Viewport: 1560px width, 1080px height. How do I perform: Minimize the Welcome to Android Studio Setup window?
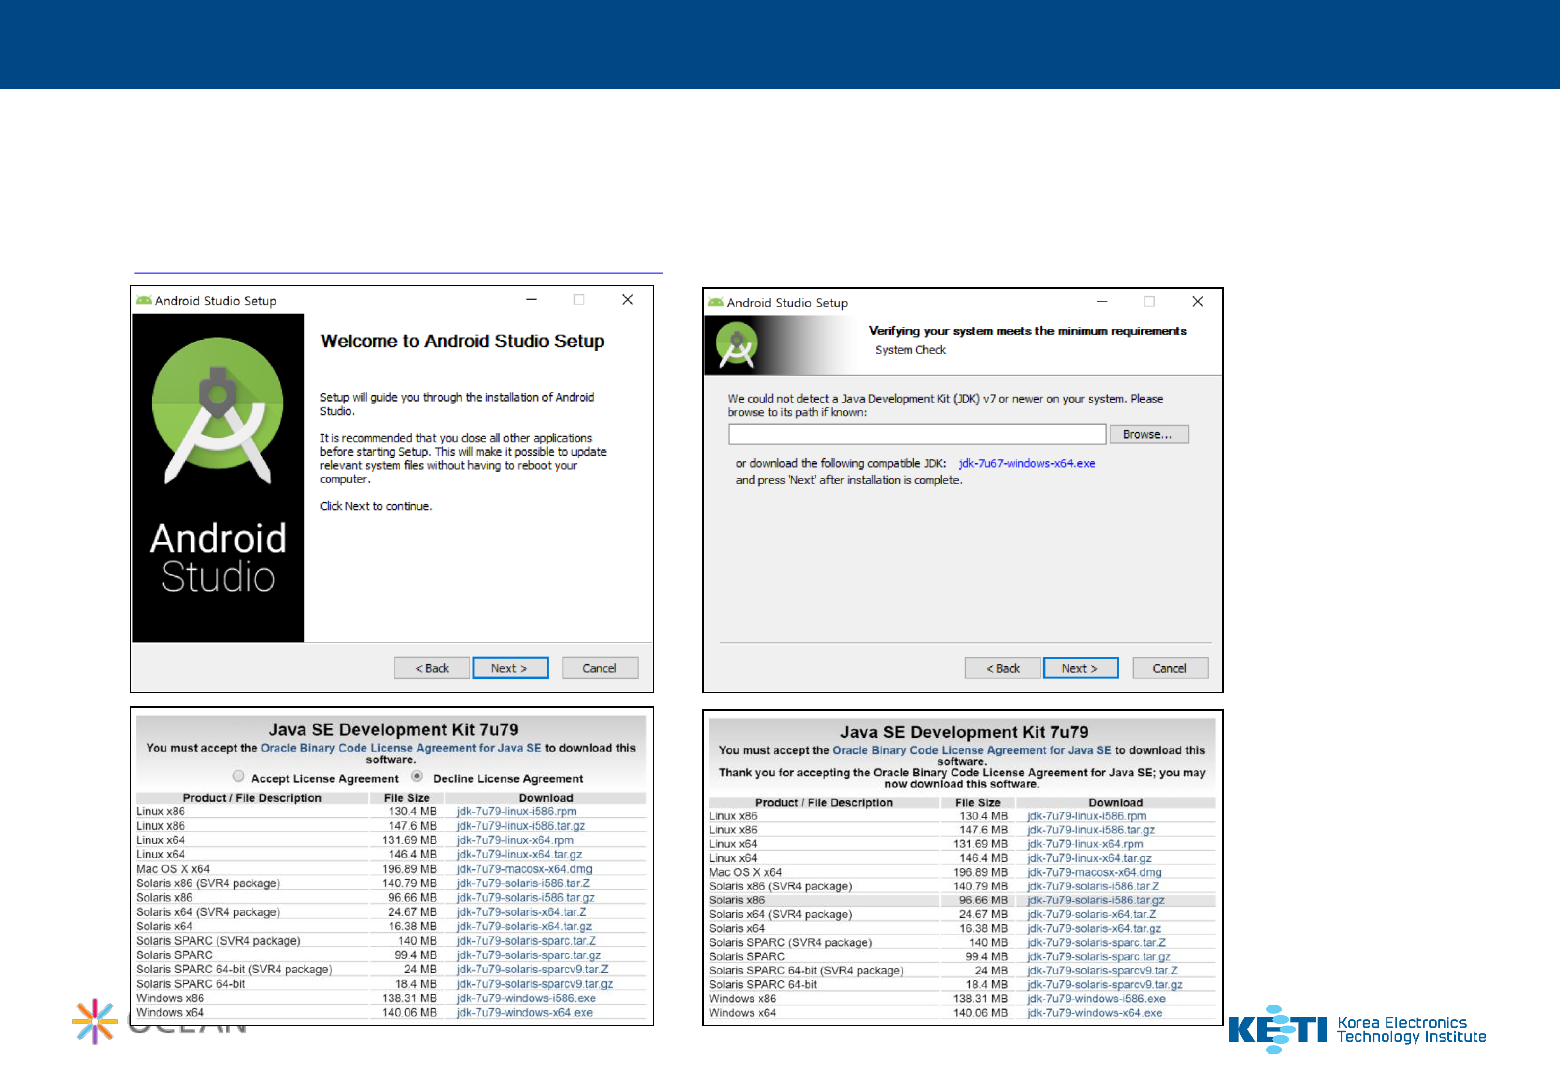tap(532, 299)
